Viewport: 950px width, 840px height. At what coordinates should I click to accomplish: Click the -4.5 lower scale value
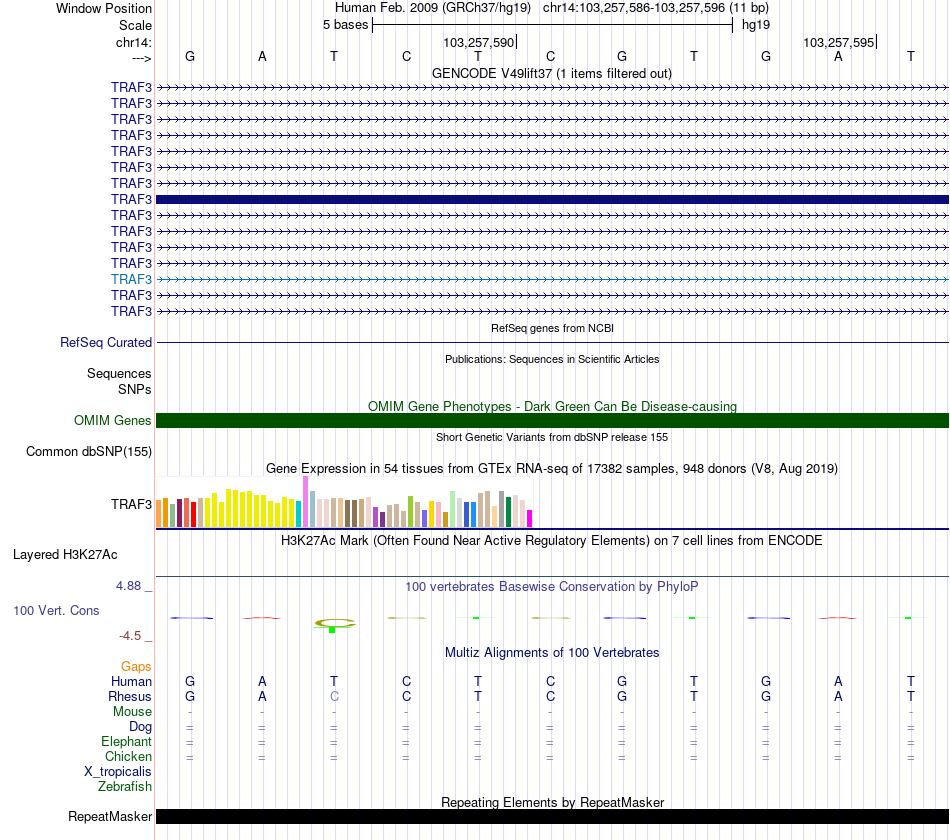[x=130, y=636]
